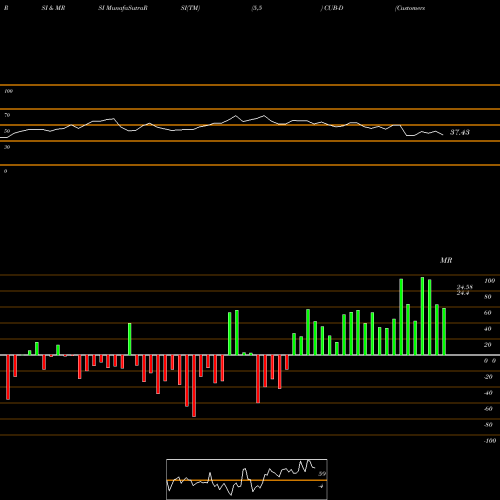Click the 24.58 value label
The height and width of the screenshot is (500, 500).
[x=464, y=287]
